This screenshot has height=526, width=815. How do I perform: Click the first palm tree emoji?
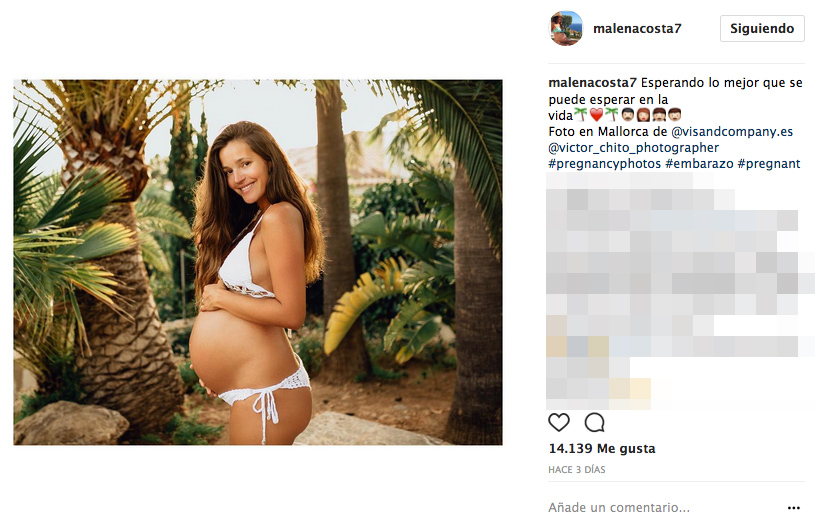coord(580,115)
